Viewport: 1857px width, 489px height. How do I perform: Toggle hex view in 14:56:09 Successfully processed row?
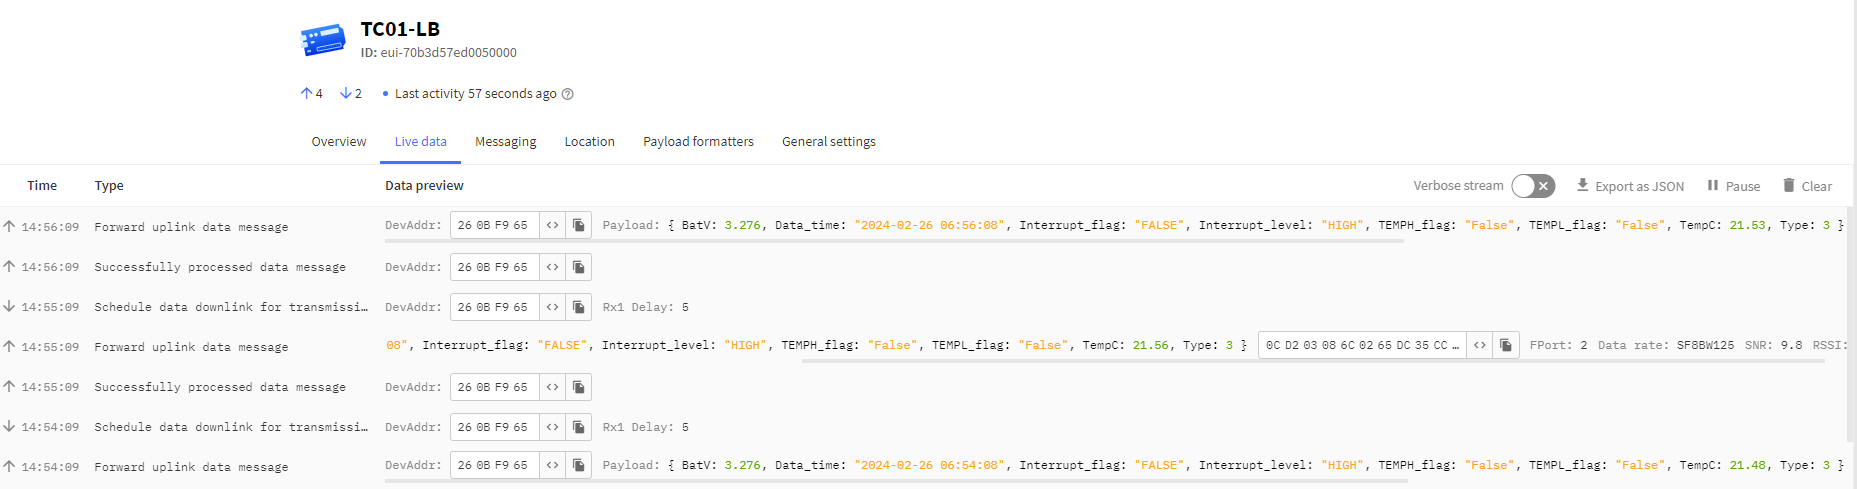(x=552, y=267)
